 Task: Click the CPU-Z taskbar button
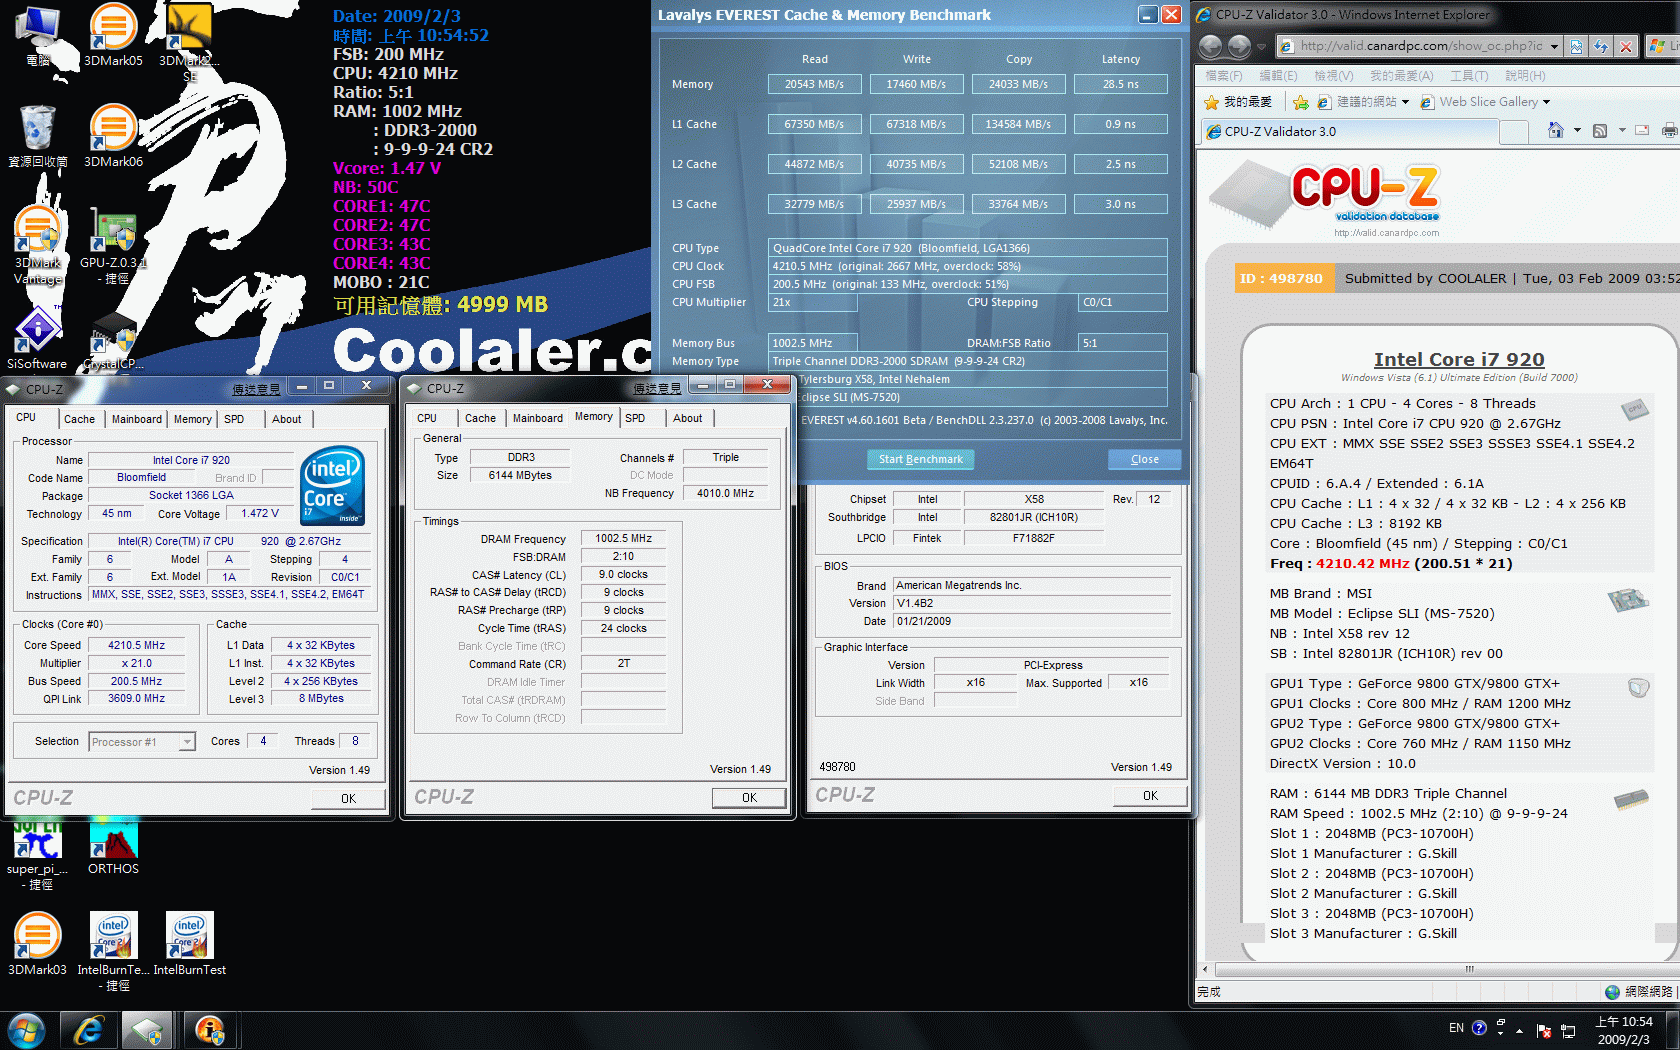click(148, 1030)
